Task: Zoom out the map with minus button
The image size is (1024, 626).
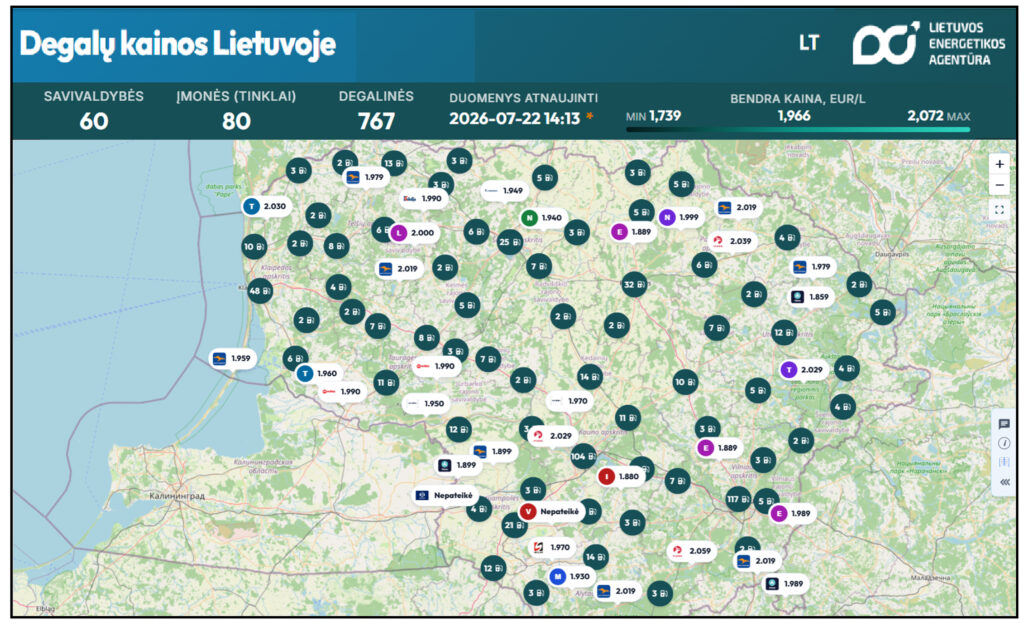Action: (x=999, y=185)
